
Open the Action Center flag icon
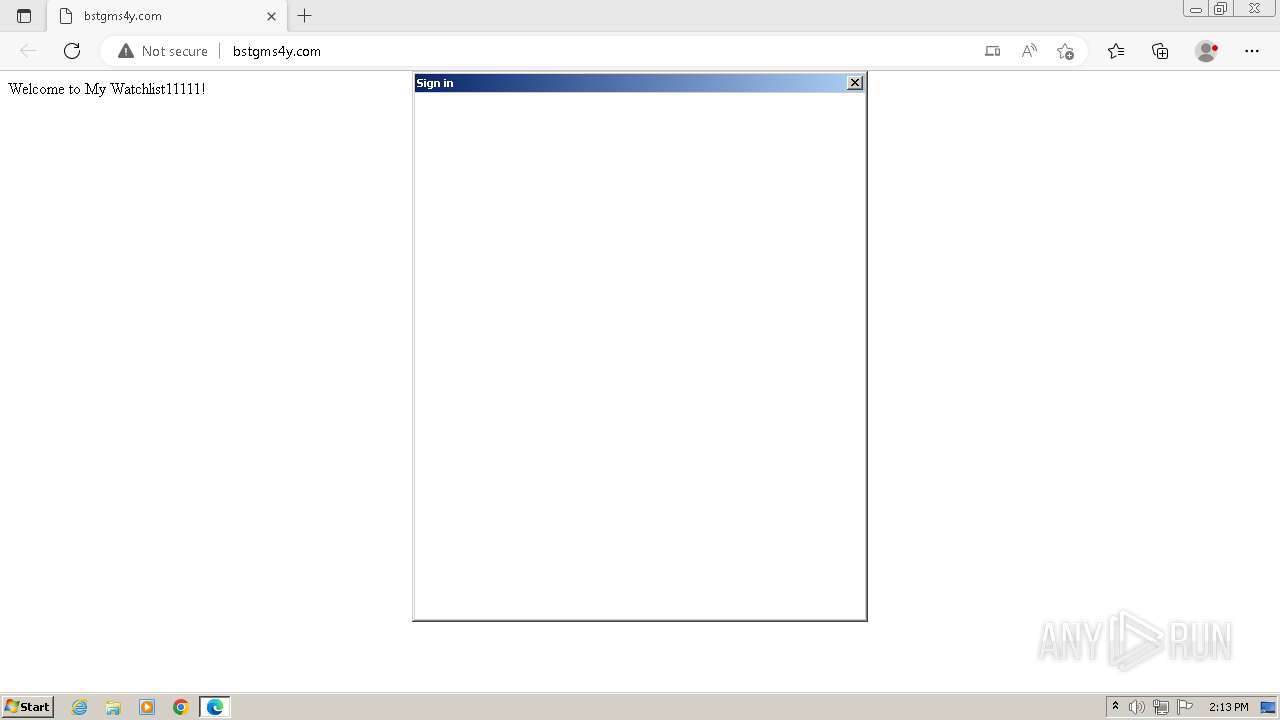tap(1185, 707)
